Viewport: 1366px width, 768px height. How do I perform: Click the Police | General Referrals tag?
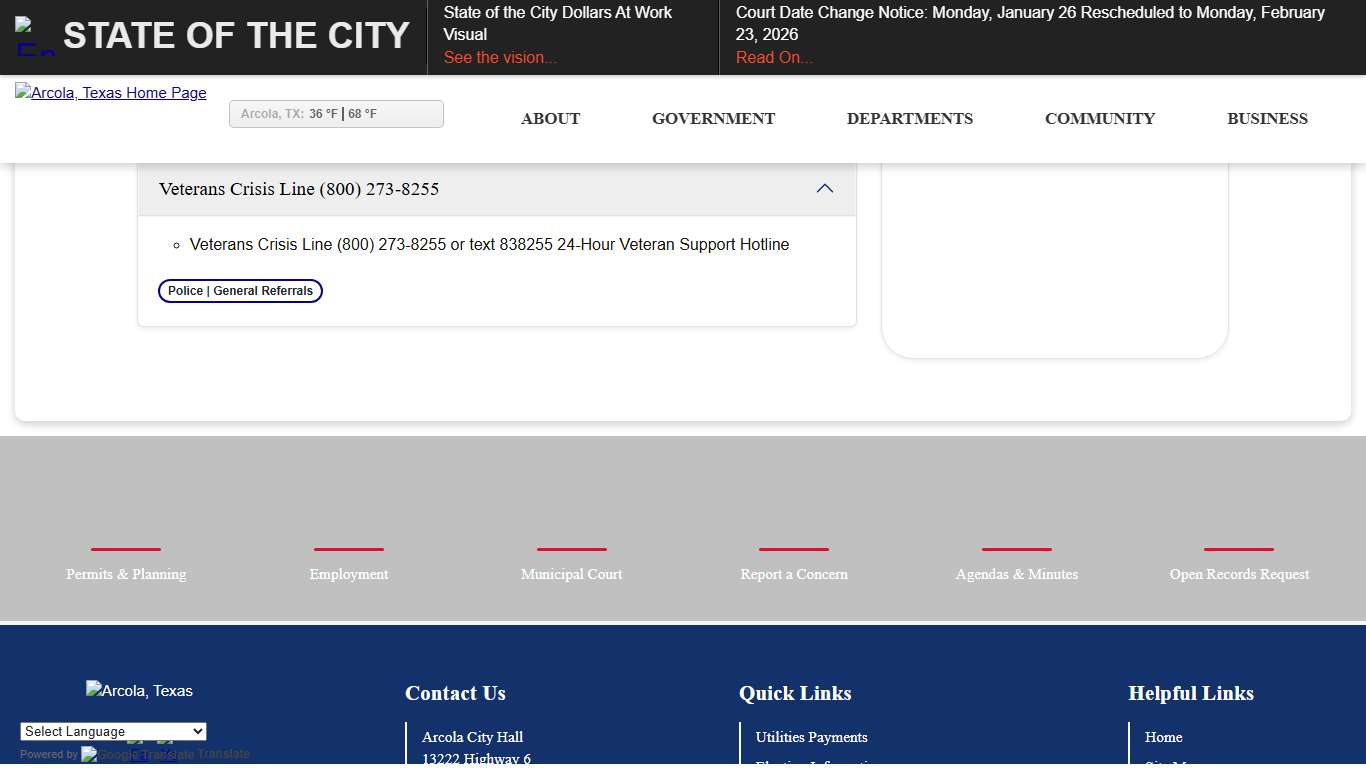[x=240, y=291]
